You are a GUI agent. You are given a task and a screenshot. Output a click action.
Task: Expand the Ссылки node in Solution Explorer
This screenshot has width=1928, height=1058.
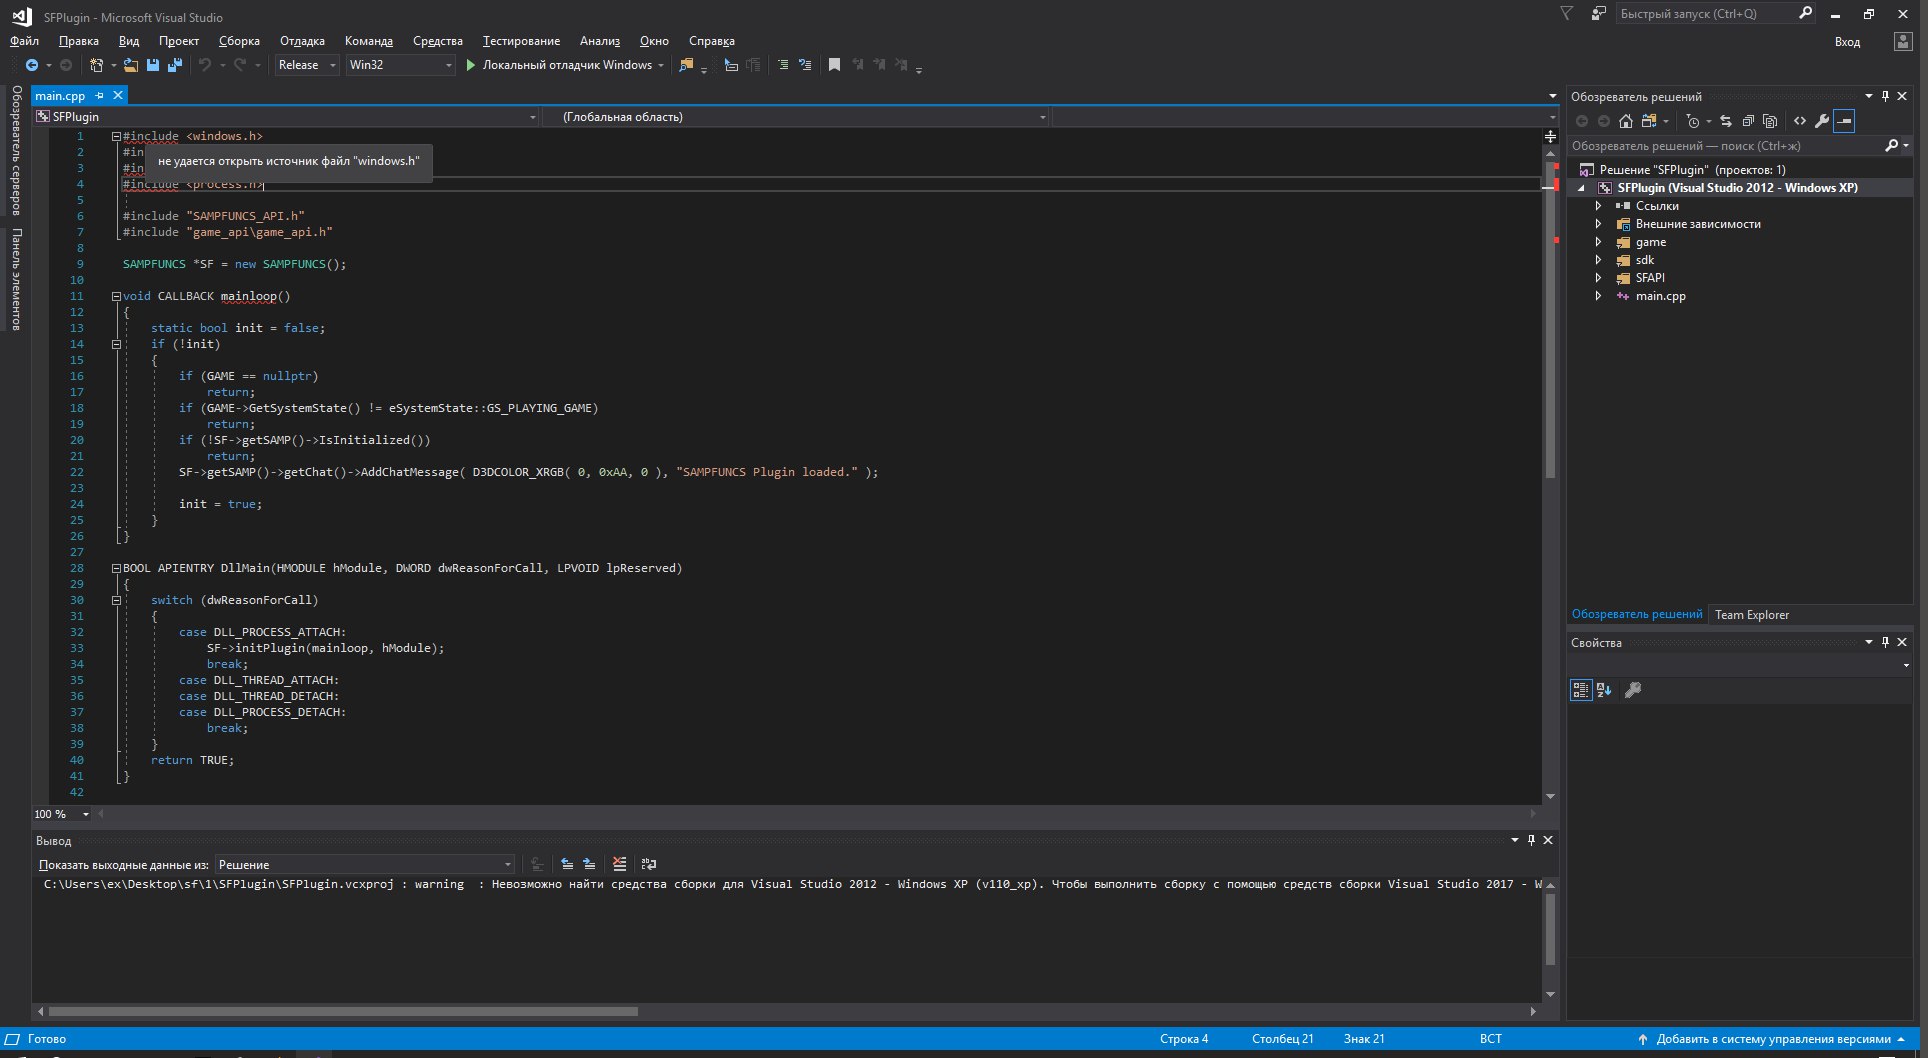click(x=1598, y=206)
